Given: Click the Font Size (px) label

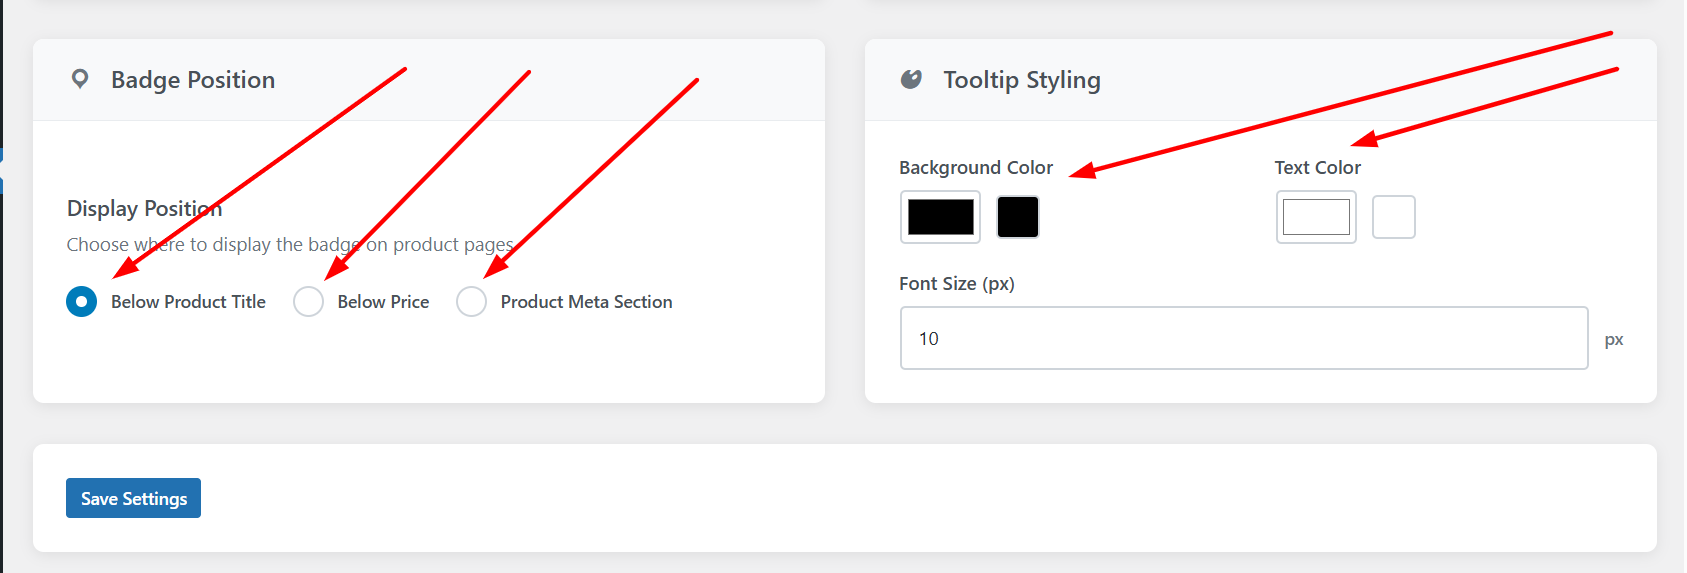Looking at the screenshot, I should (956, 284).
